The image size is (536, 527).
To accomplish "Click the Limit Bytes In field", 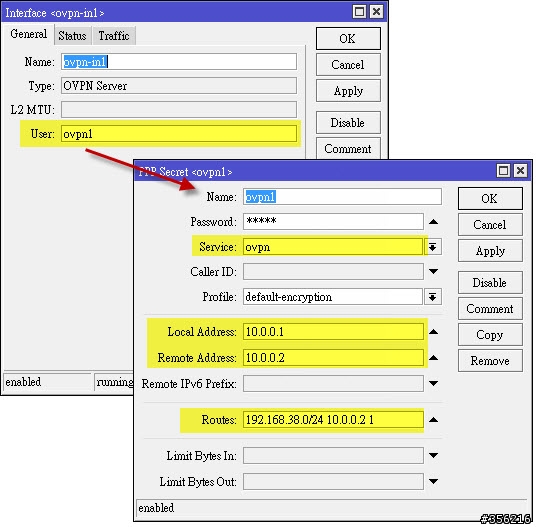I will (x=333, y=455).
